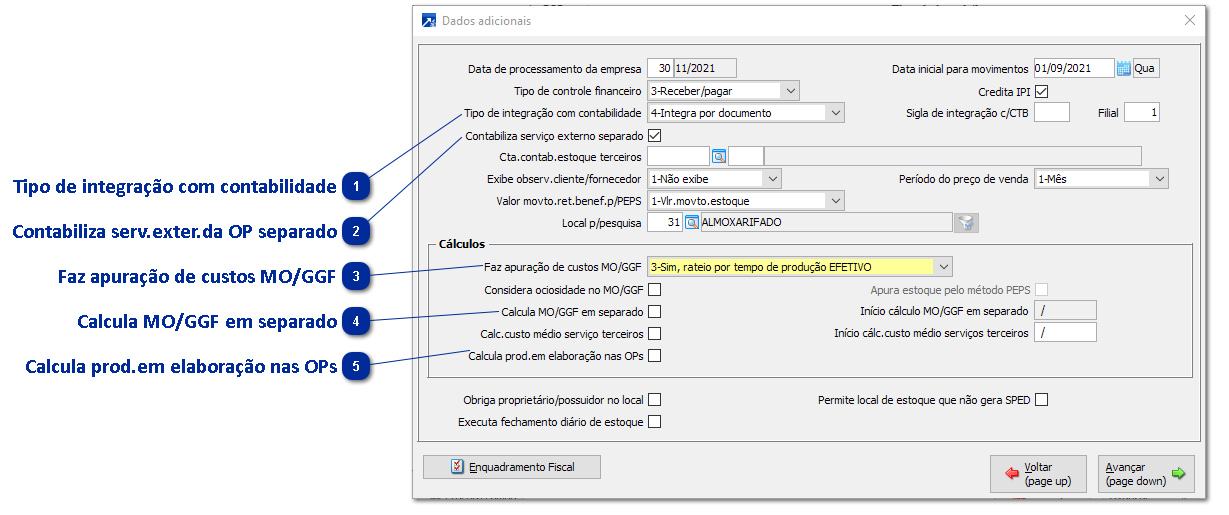
Task: Uncheck Contabiliza serviço externo separado
Action: pos(655,135)
